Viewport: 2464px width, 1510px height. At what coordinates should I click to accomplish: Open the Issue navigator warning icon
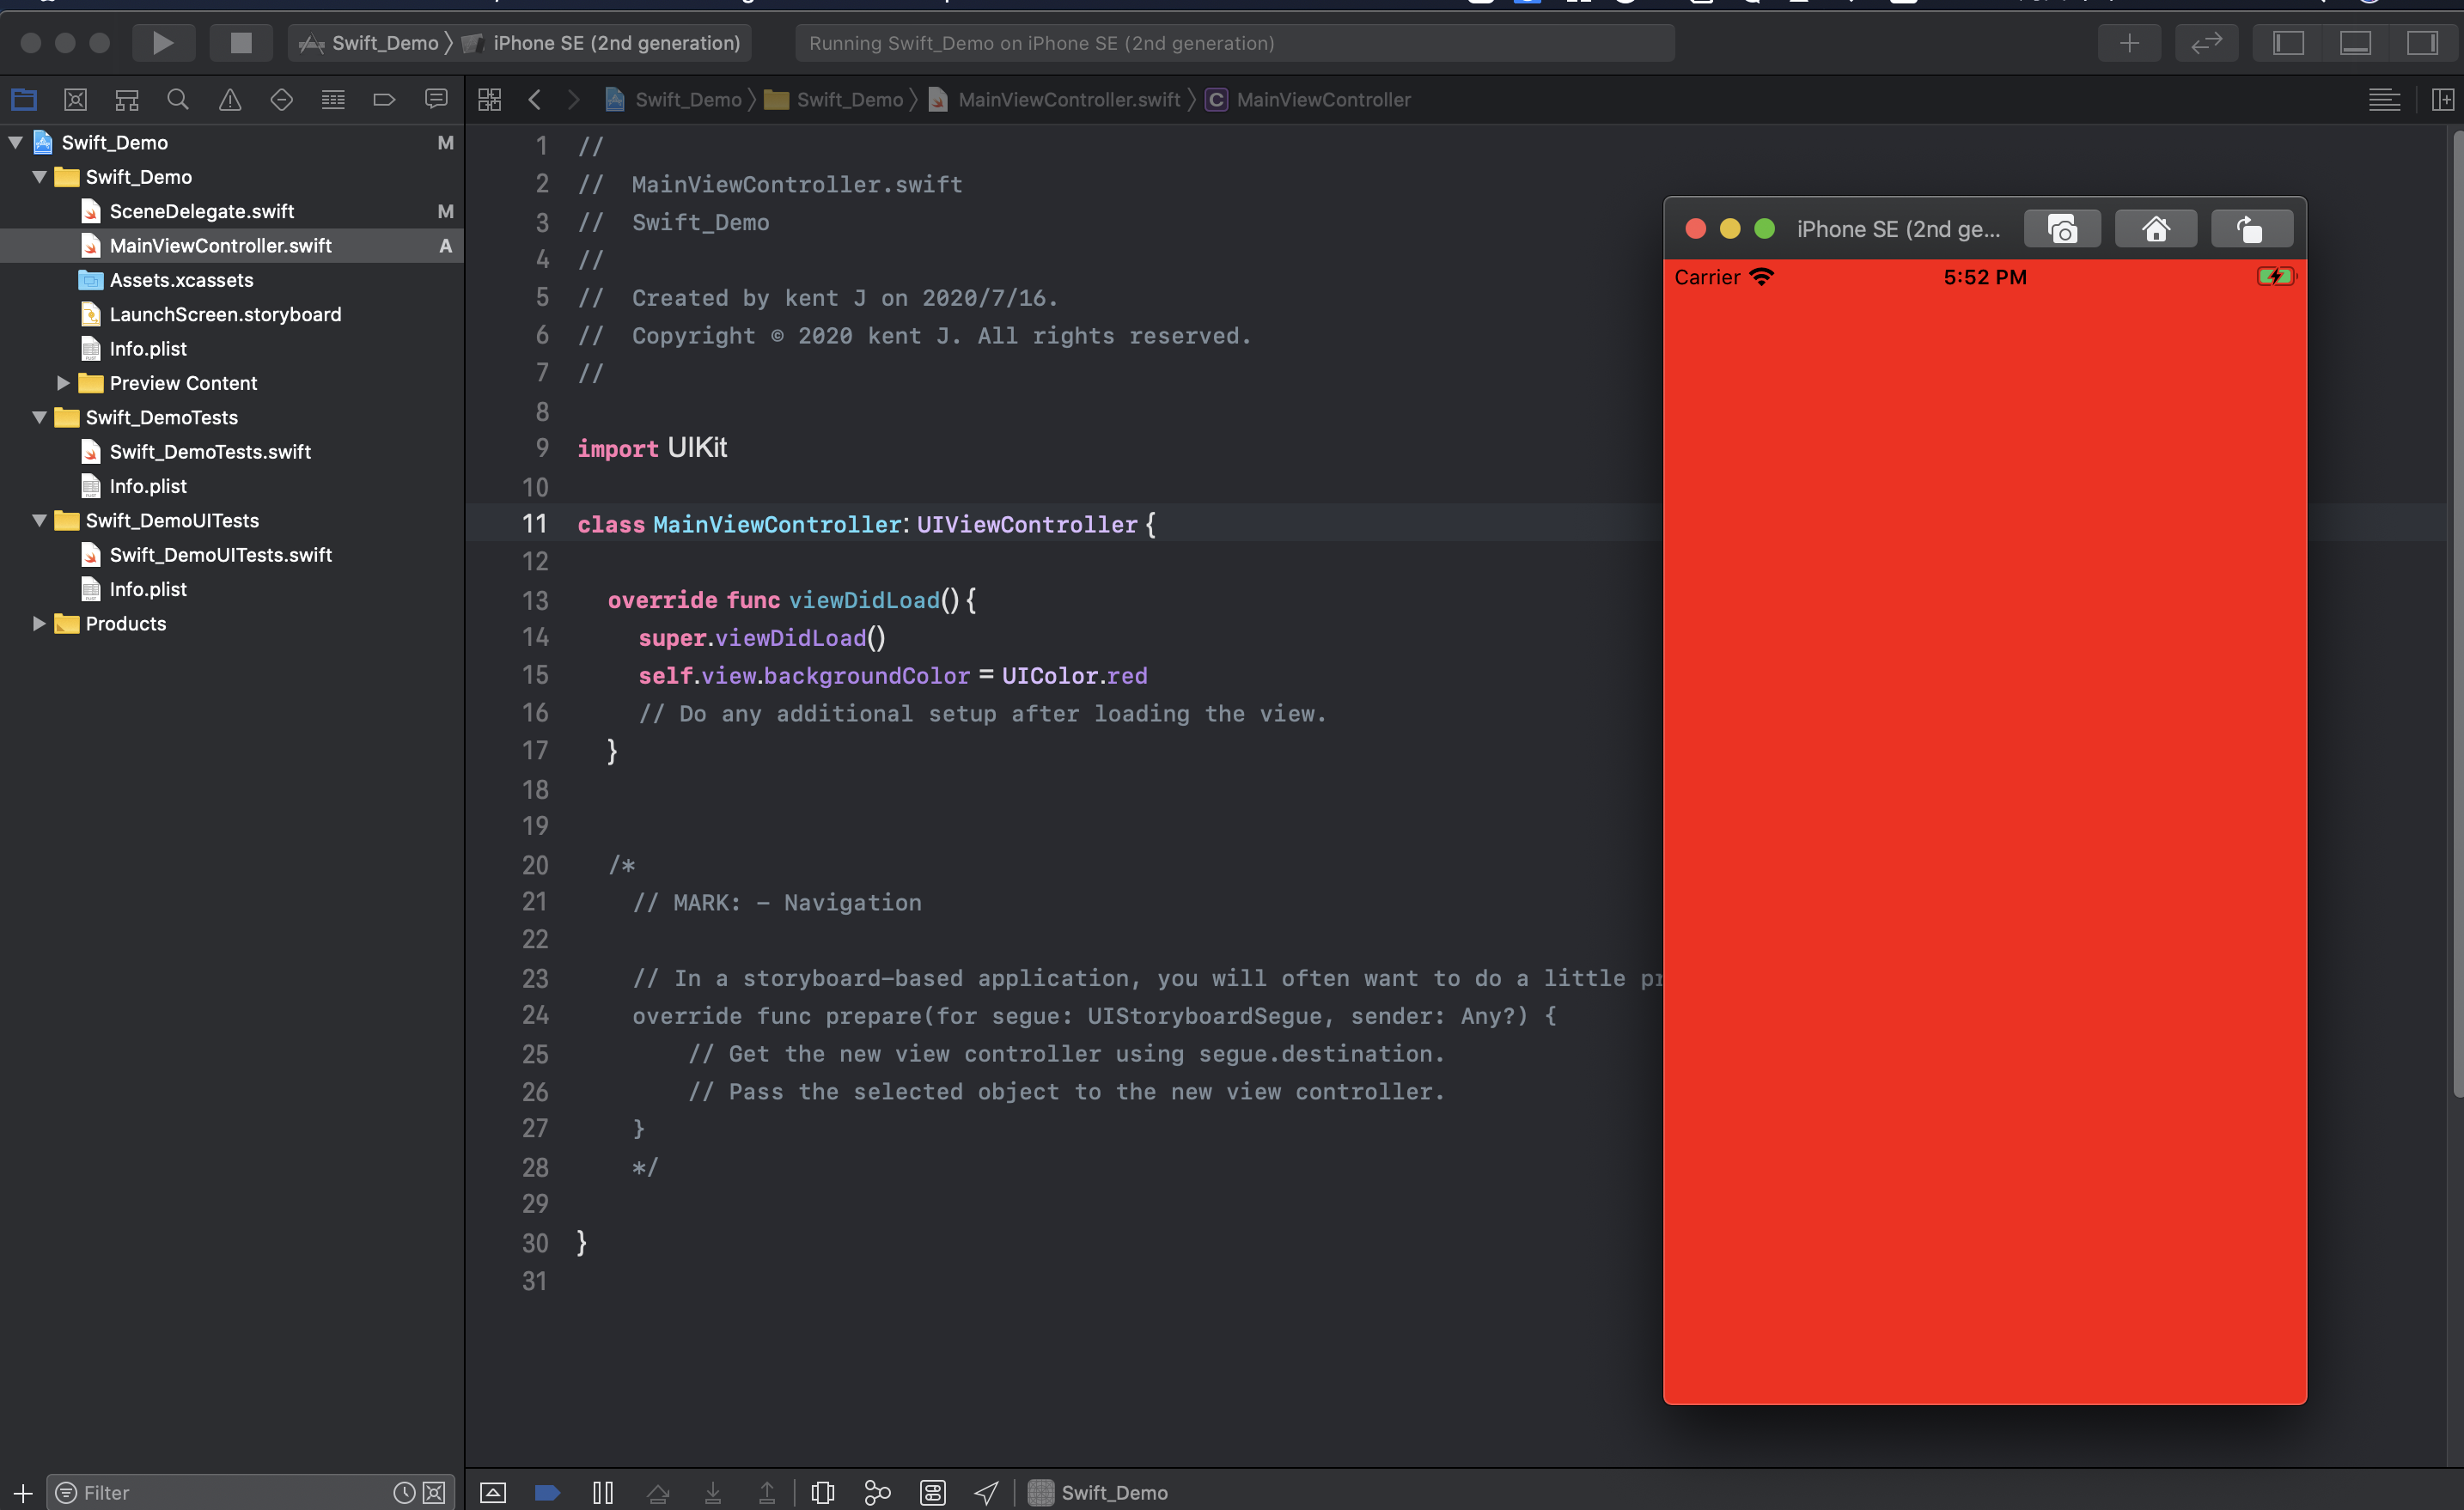(230, 99)
